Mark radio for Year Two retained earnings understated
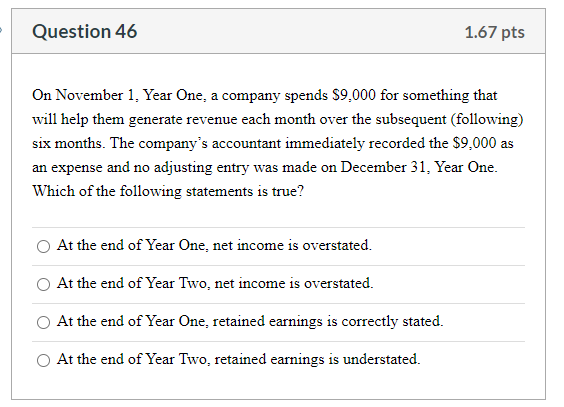Viewport: 564px width, 407px height. point(44,360)
